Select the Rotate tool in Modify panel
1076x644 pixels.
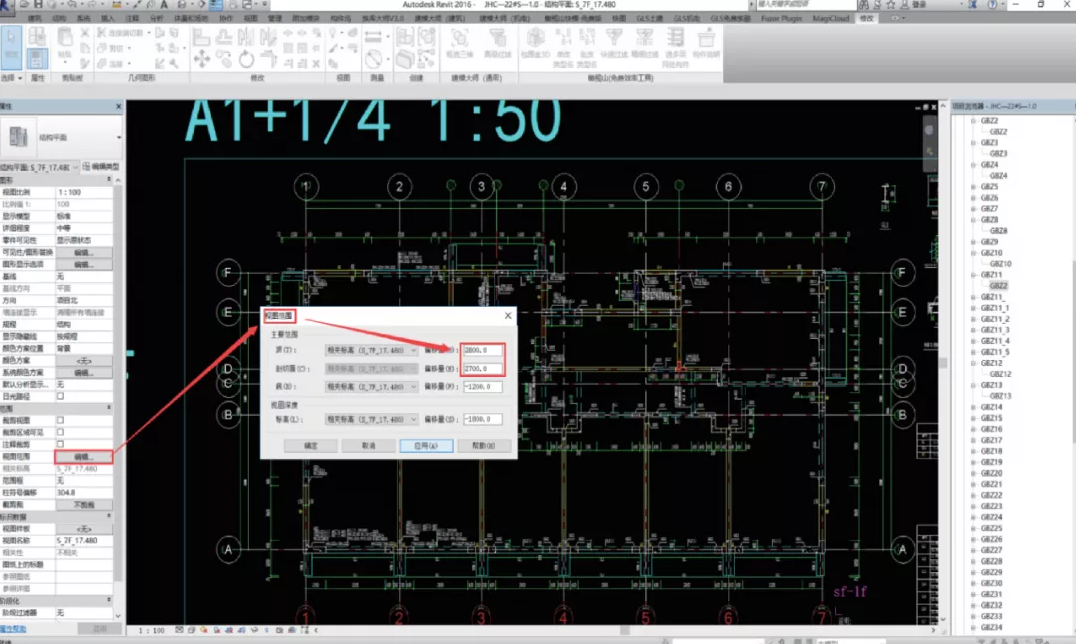247,59
